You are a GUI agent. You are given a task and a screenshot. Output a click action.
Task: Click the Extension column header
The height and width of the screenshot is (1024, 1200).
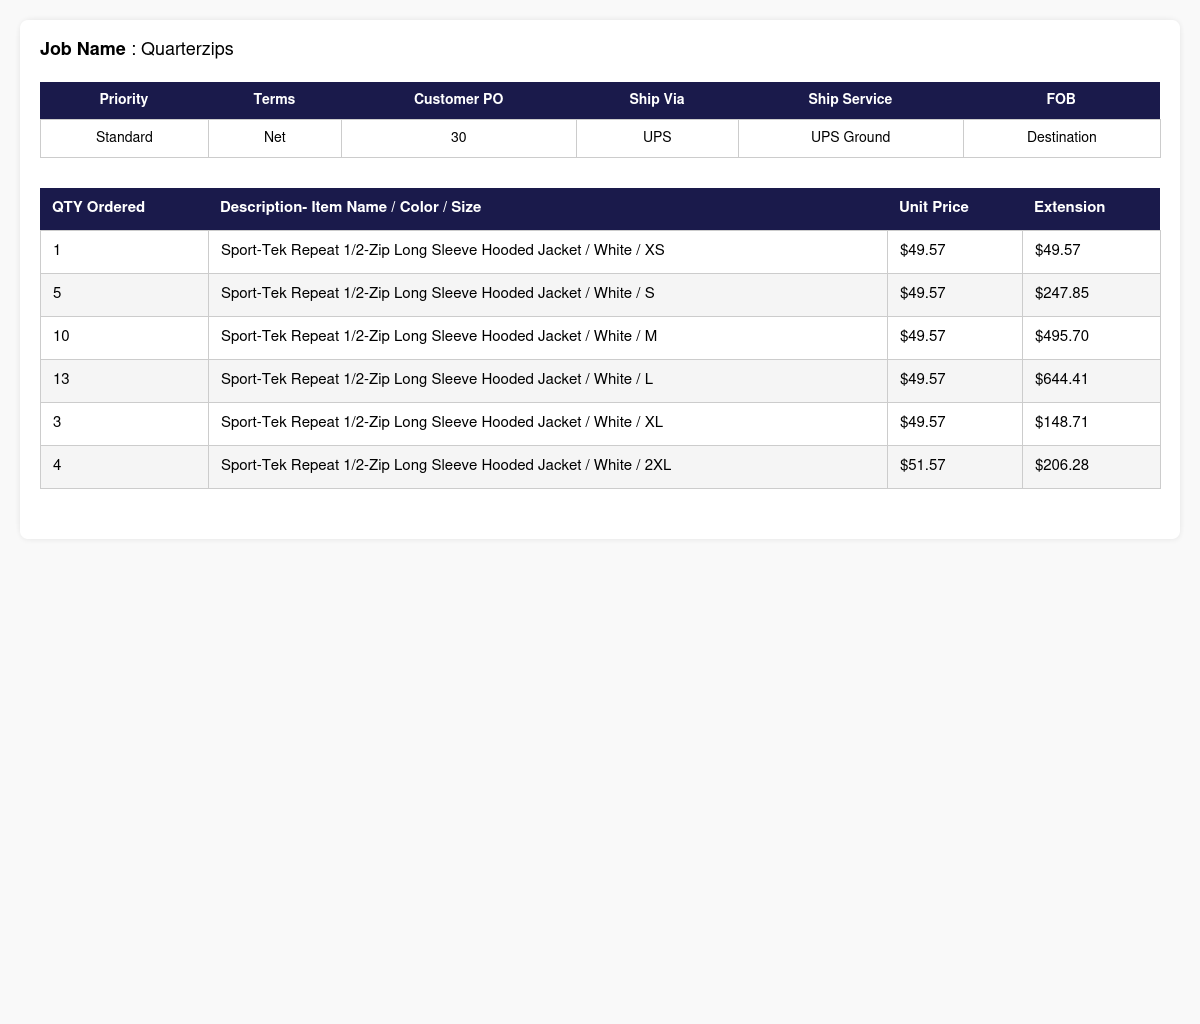click(x=1091, y=208)
